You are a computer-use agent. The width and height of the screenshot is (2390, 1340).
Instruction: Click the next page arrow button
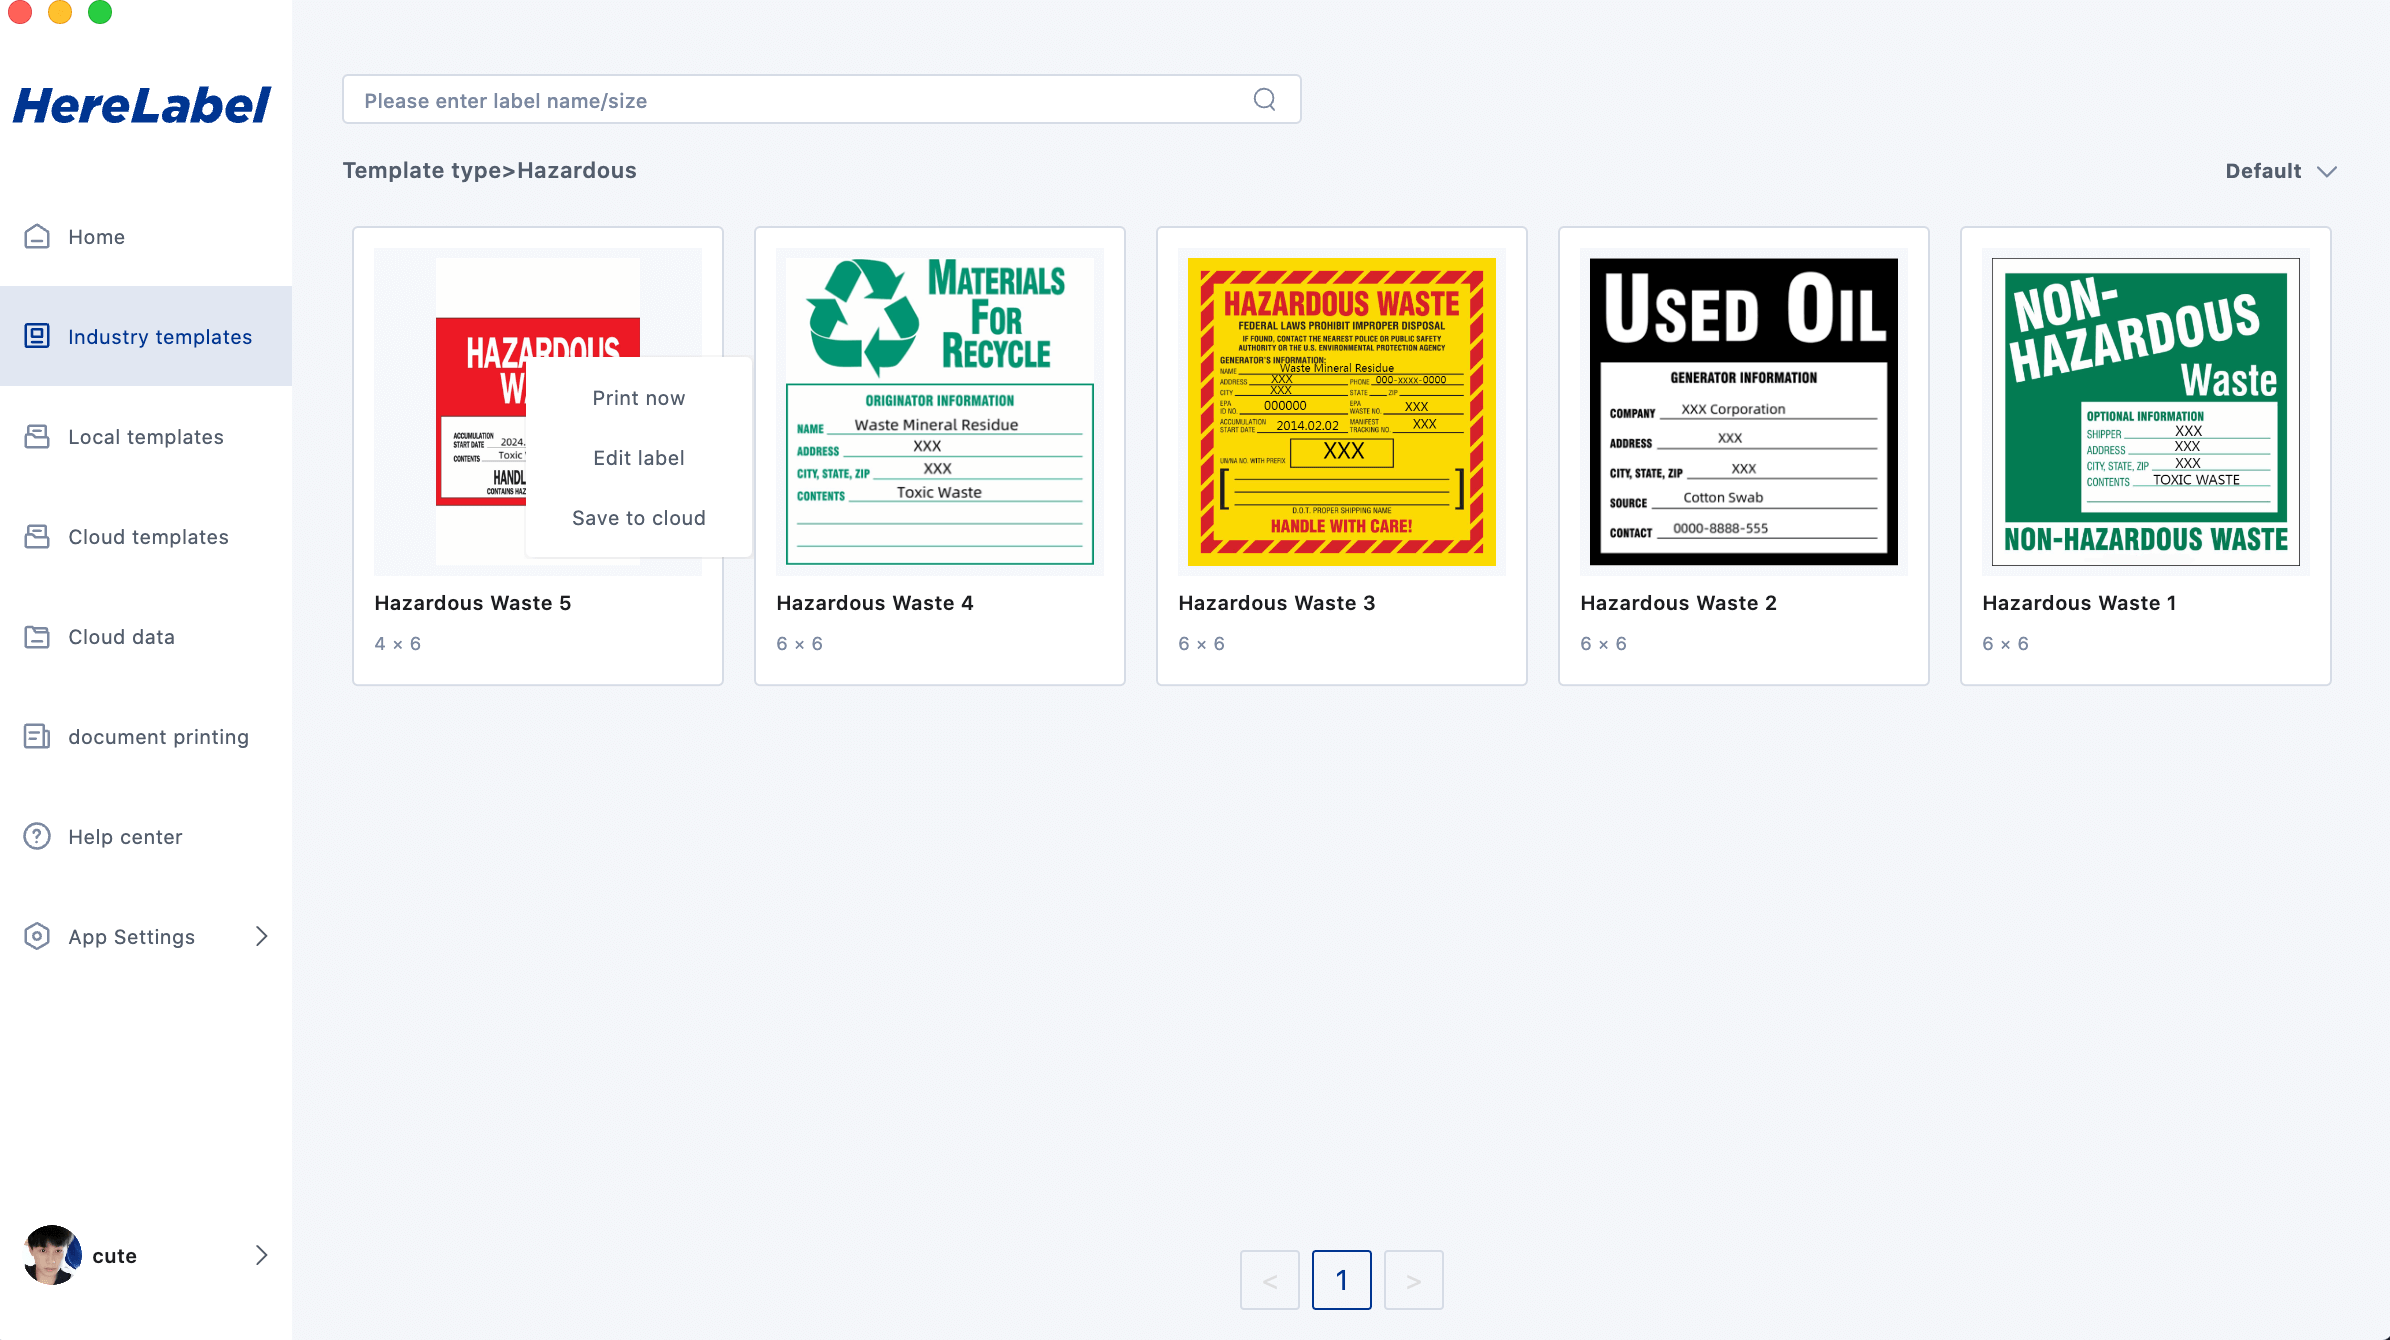(1413, 1280)
